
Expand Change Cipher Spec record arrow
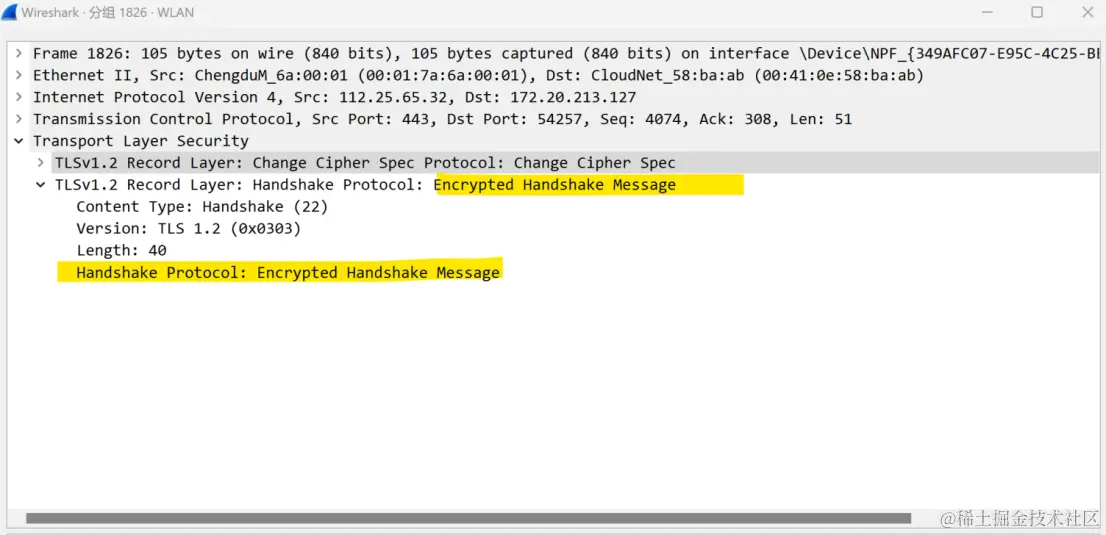pos(42,163)
